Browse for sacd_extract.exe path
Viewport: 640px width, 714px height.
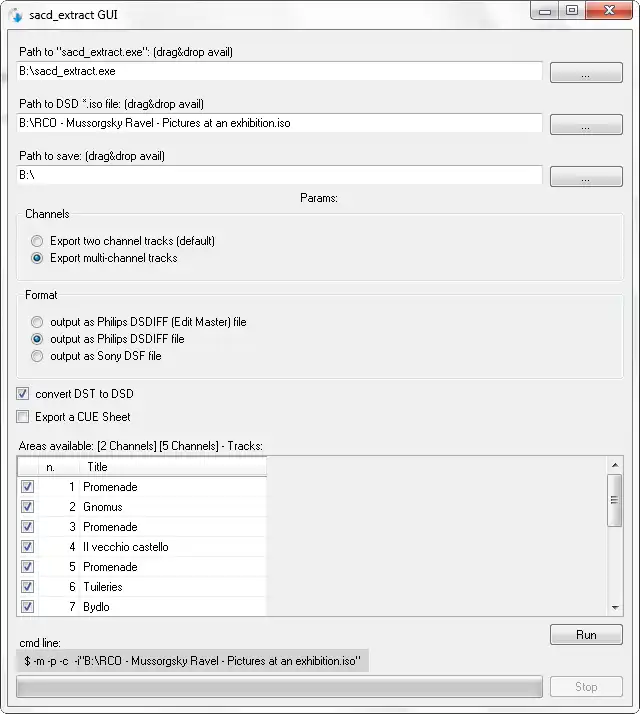[x=585, y=73]
